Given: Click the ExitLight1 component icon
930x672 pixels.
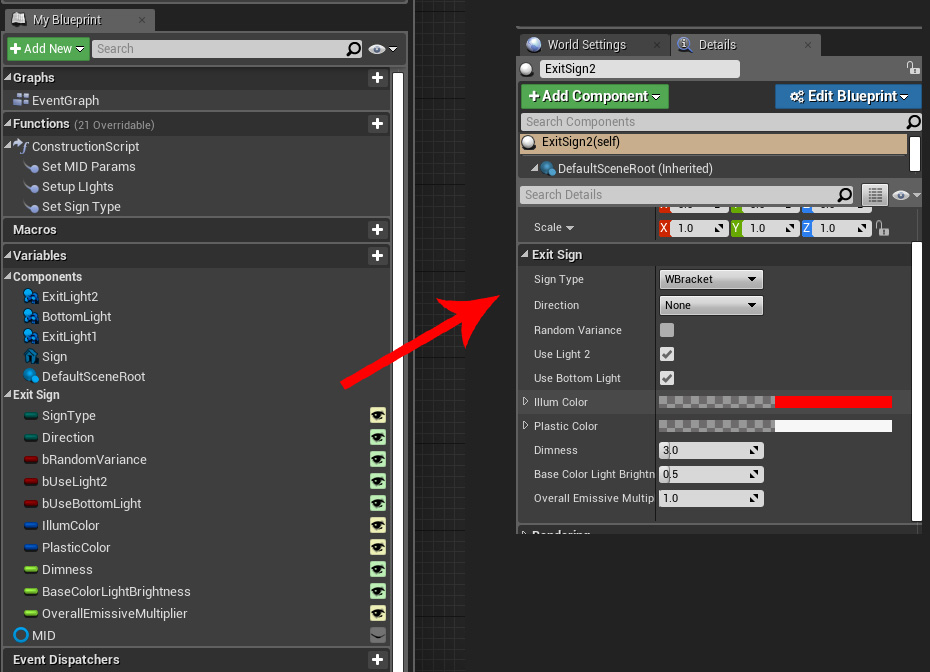Looking at the screenshot, I should pos(31,336).
